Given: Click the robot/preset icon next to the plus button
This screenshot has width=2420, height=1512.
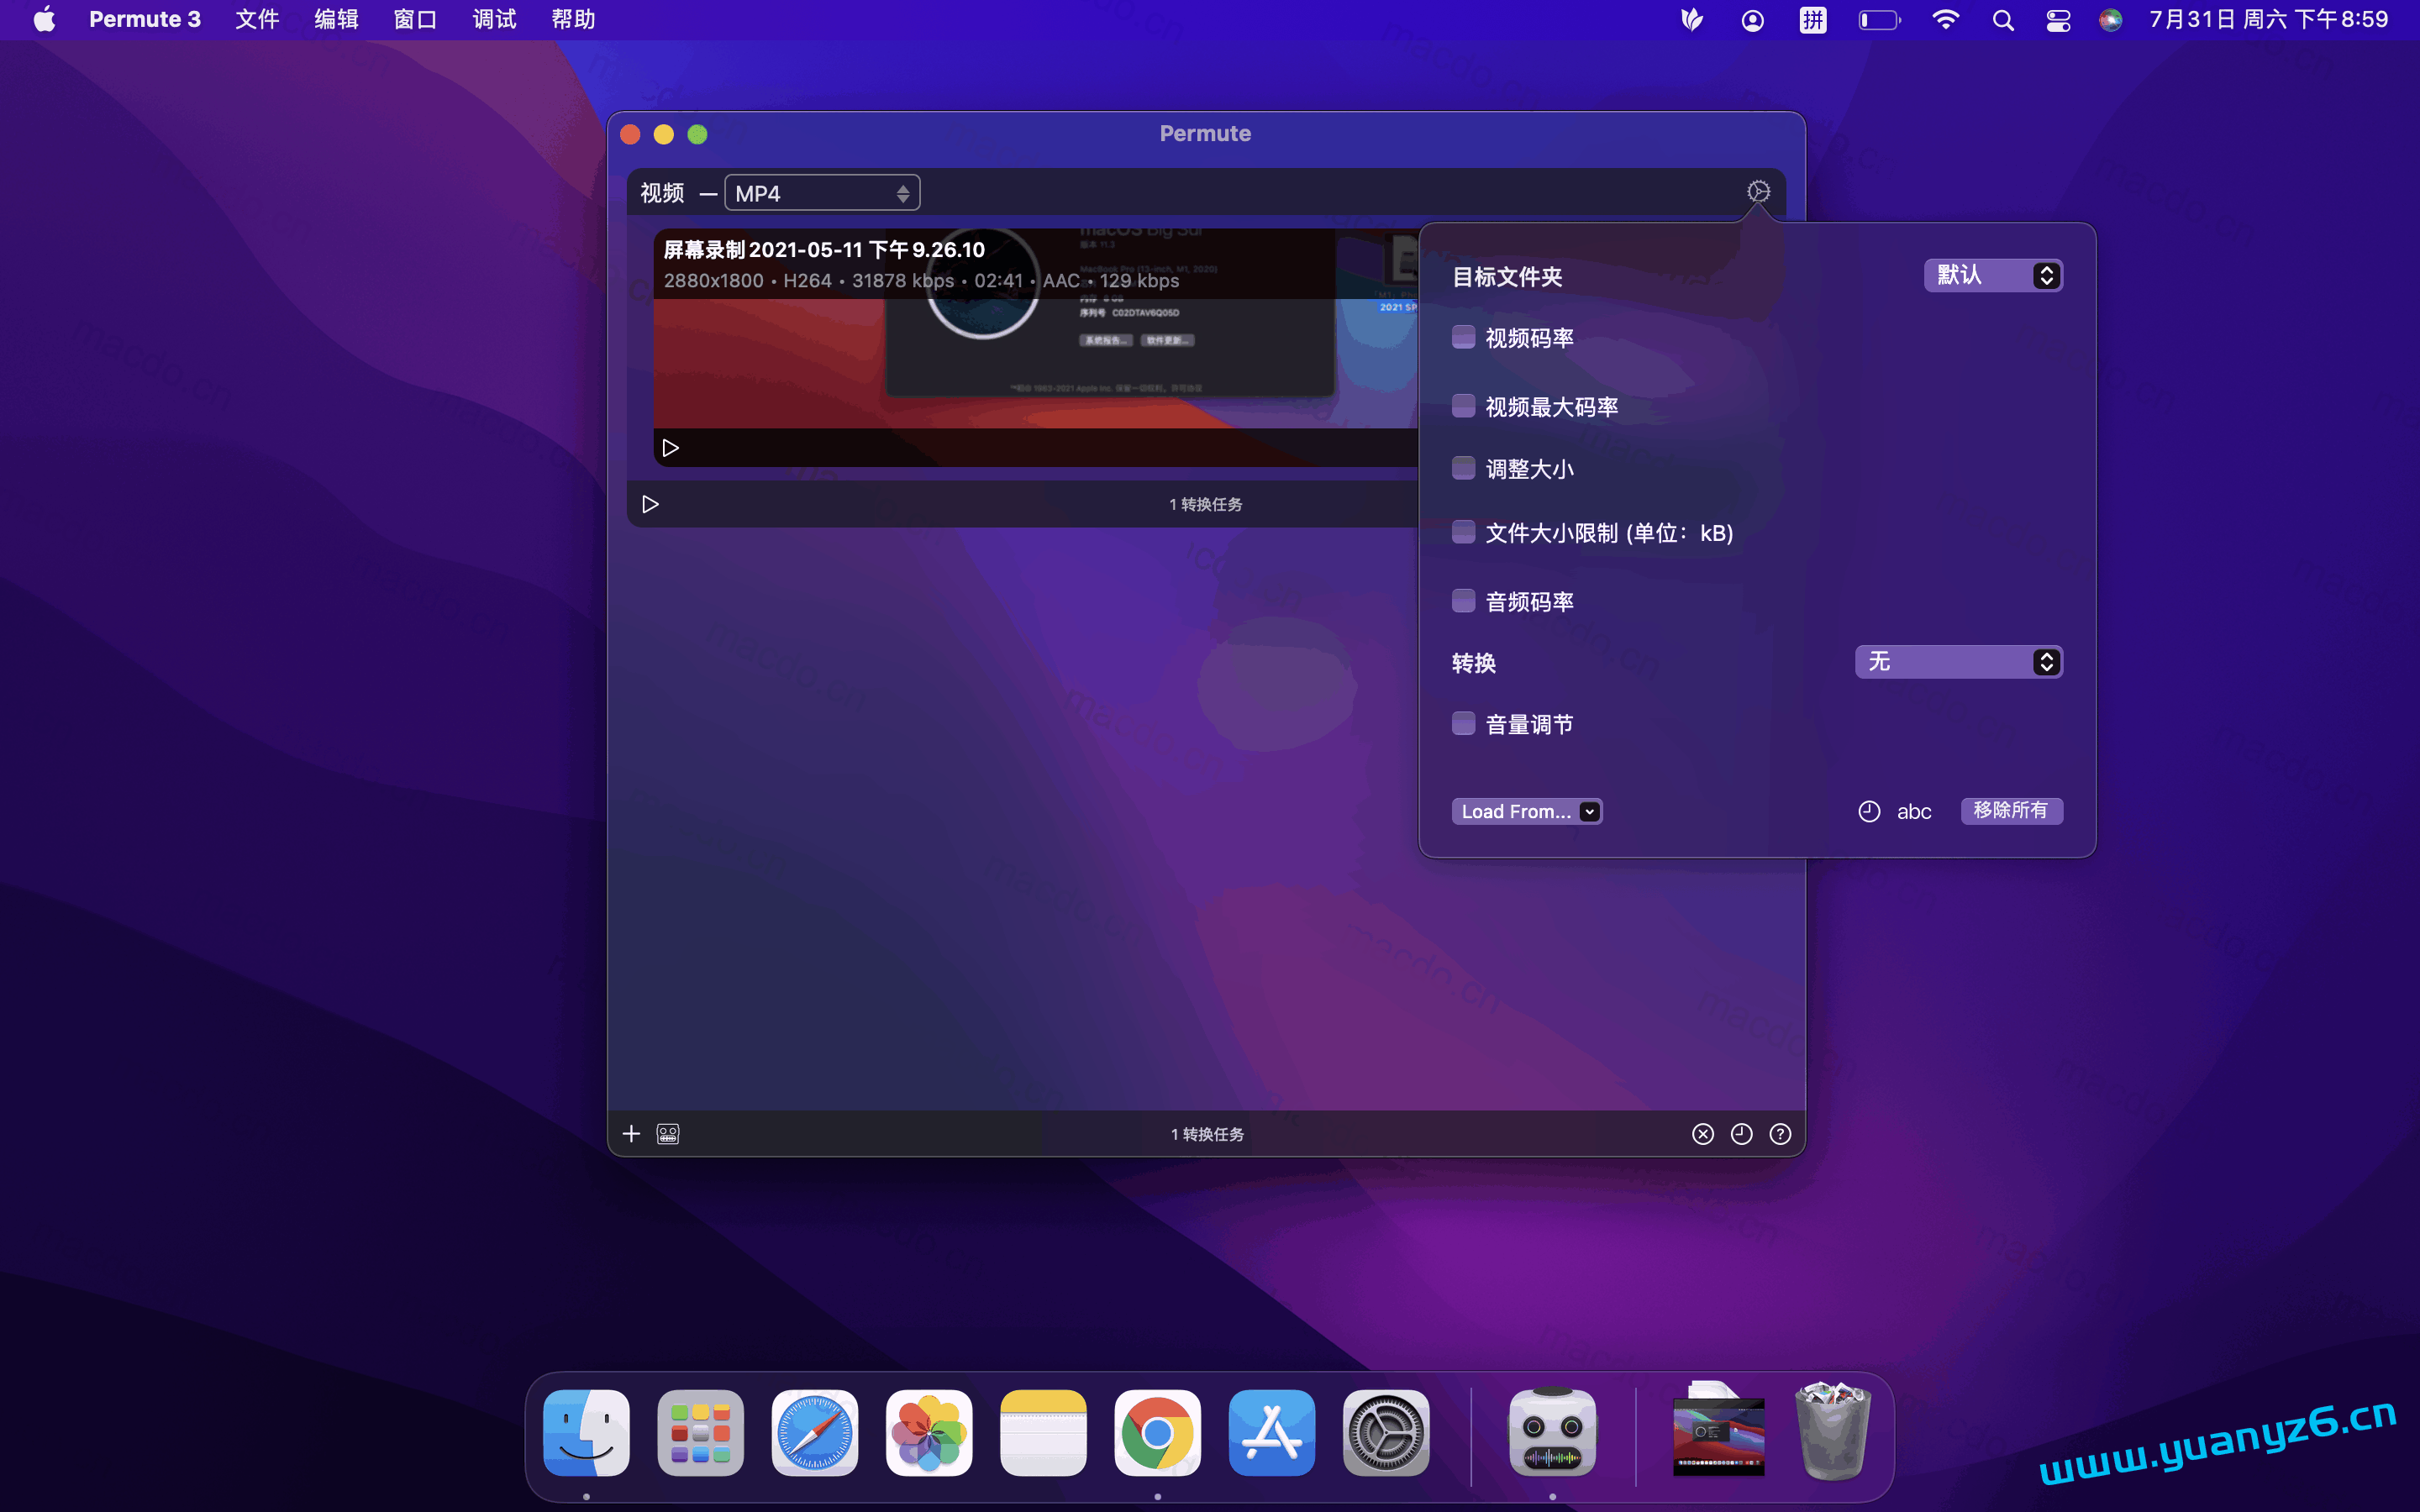Looking at the screenshot, I should click(x=667, y=1133).
